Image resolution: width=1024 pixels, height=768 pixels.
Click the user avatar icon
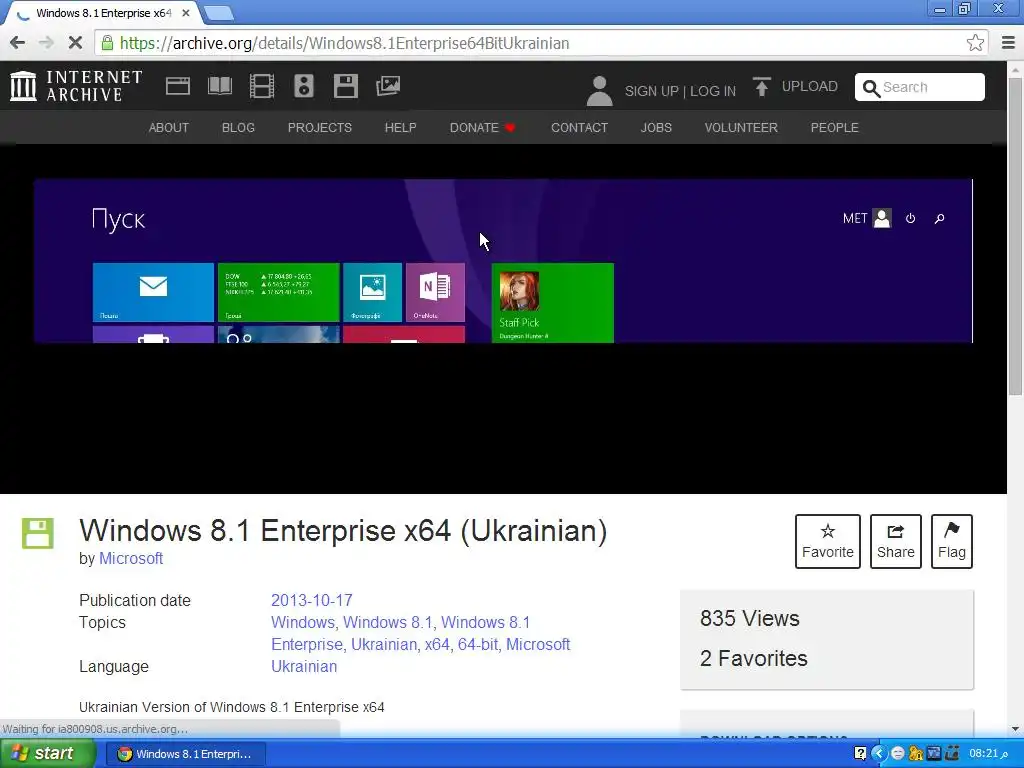coord(599,90)
